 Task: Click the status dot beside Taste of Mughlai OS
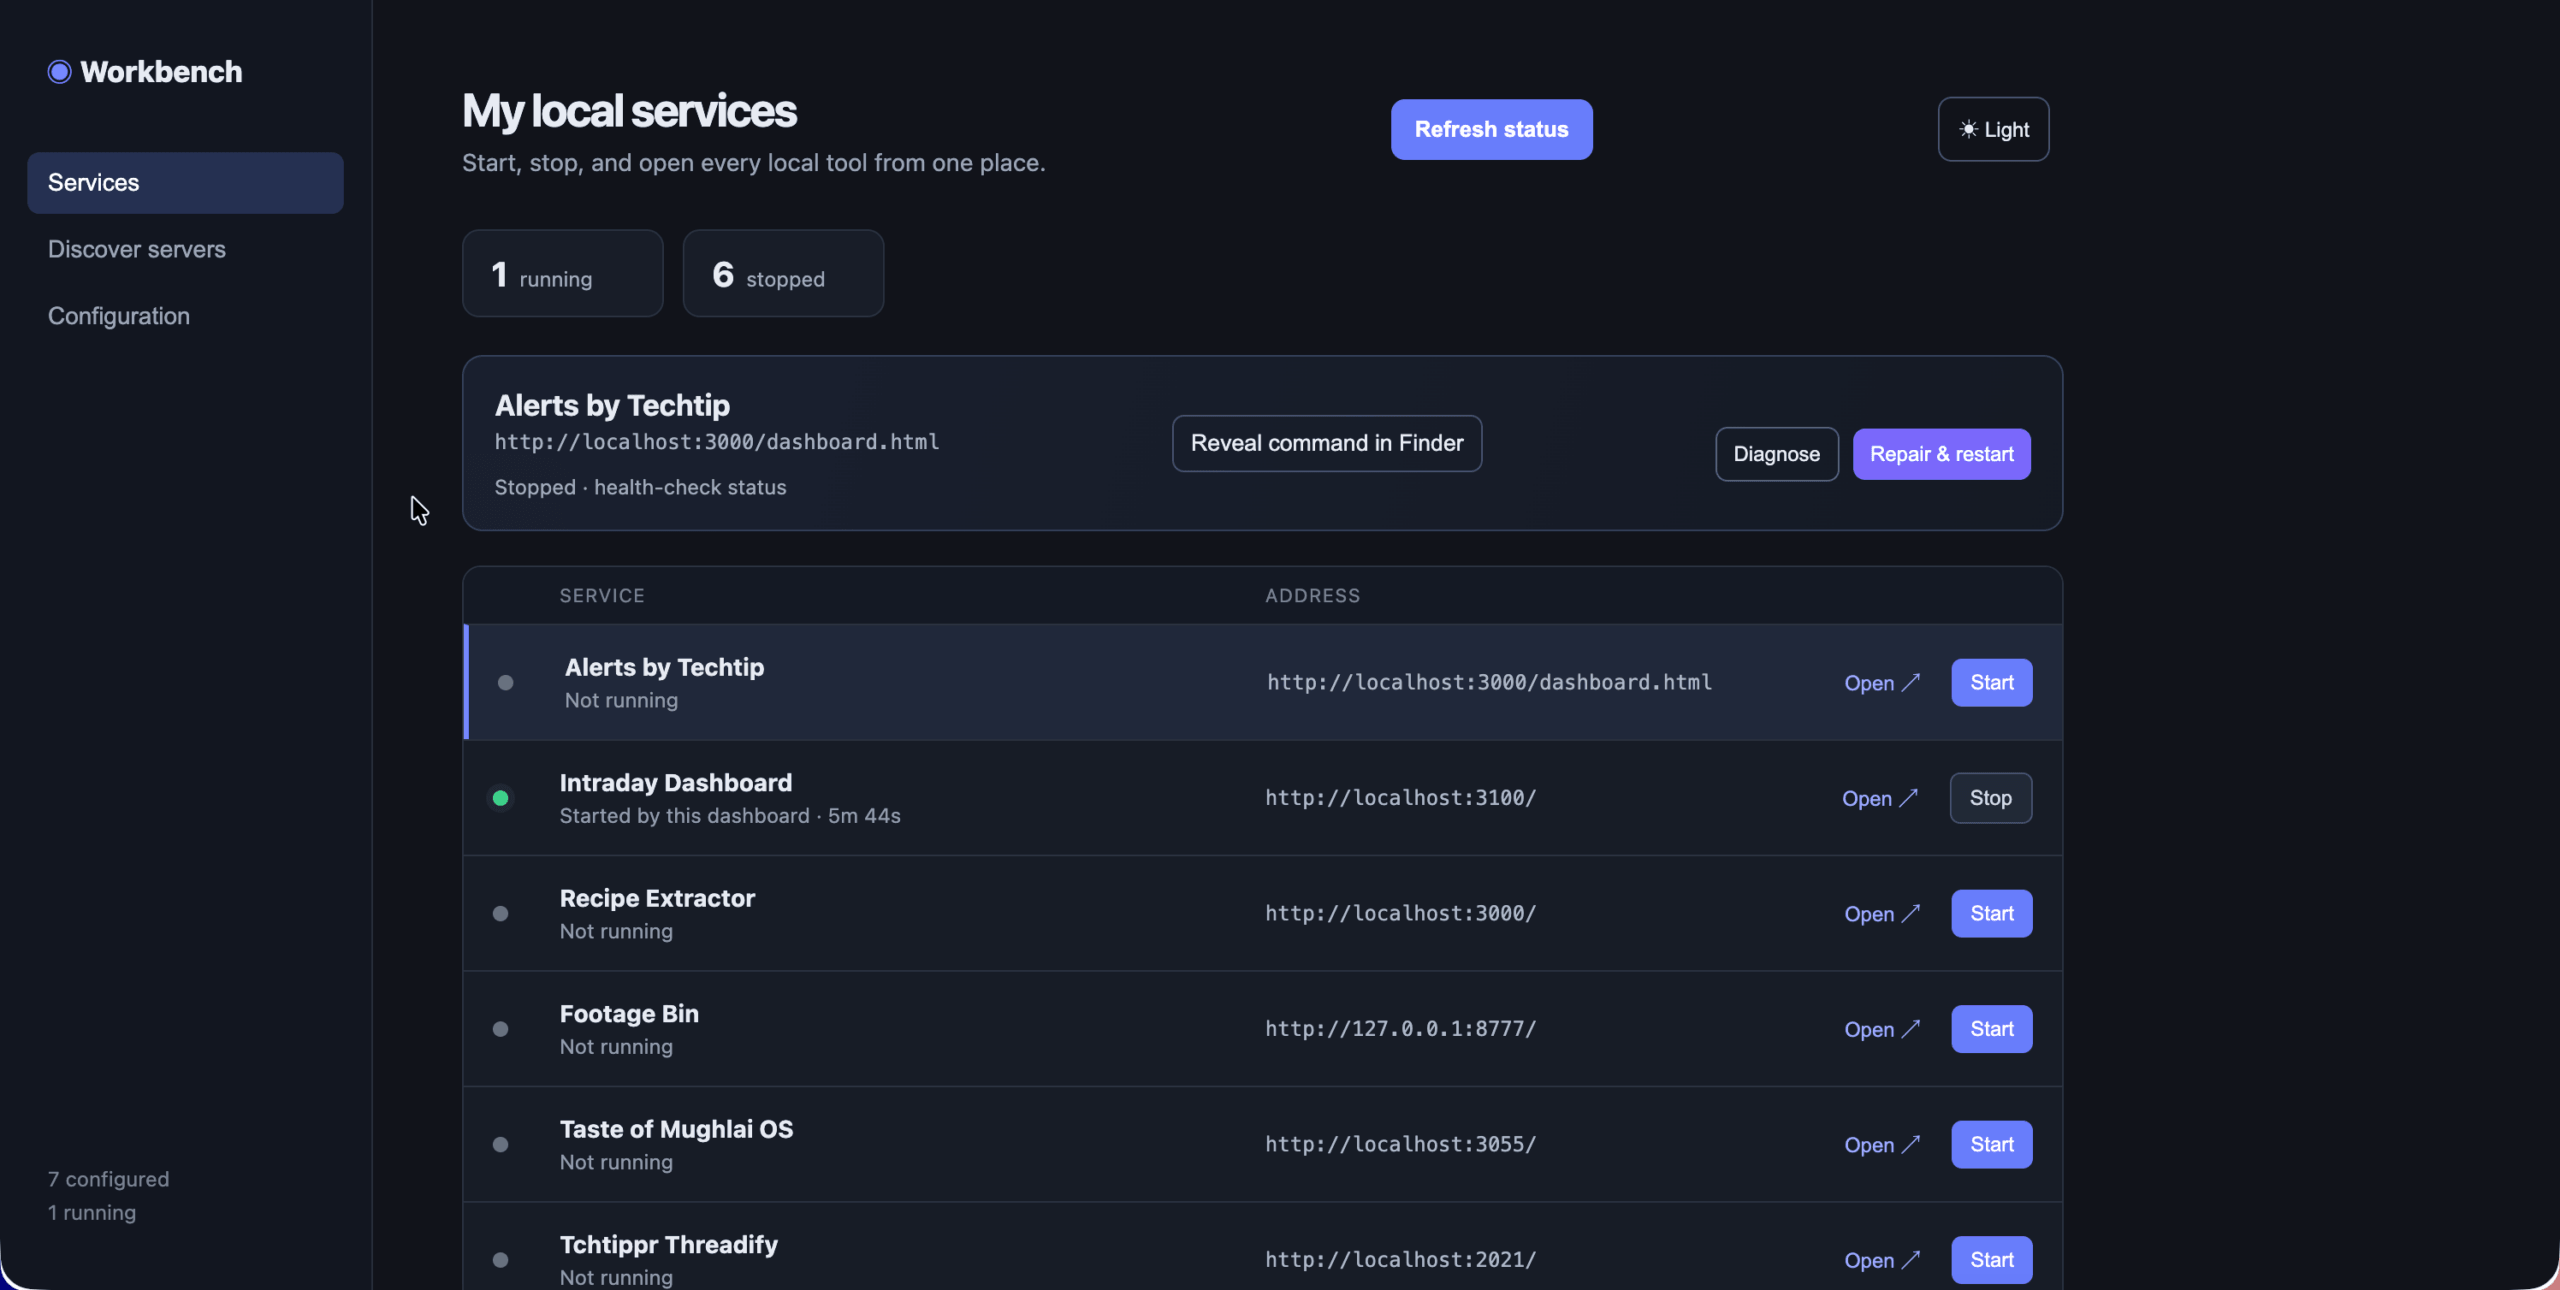501,1145
